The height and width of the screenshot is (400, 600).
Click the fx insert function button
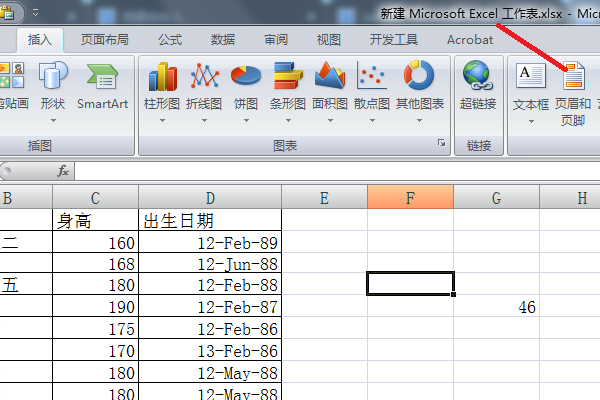[x=62, y=171]
